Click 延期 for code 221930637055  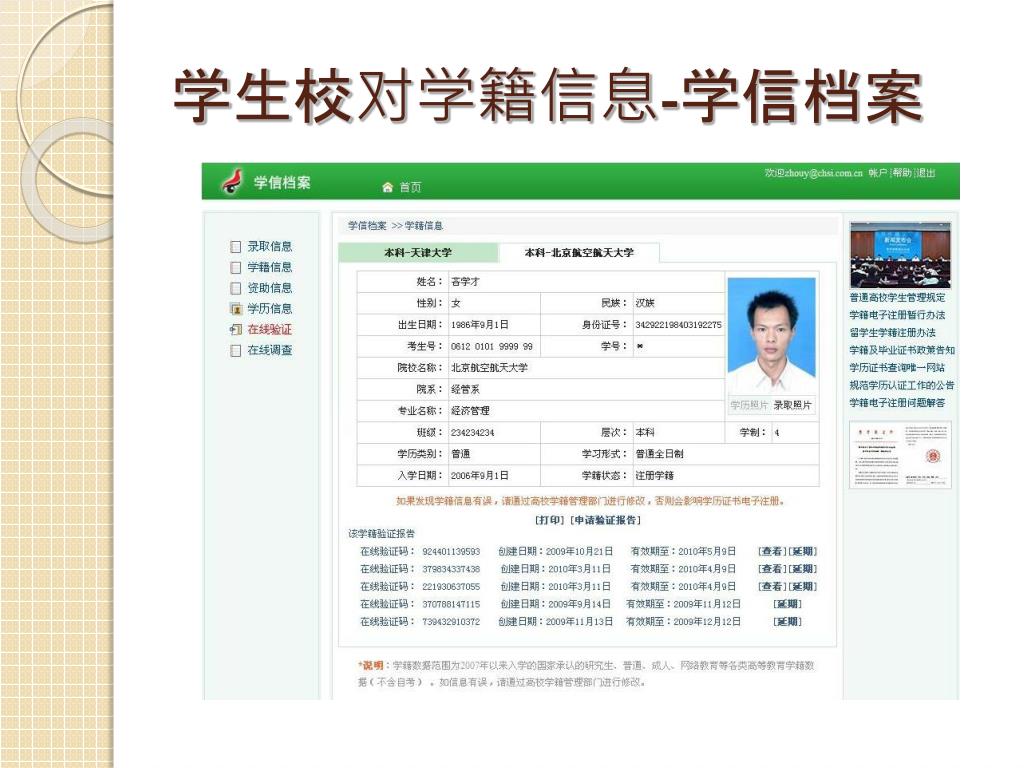(803, 586)
